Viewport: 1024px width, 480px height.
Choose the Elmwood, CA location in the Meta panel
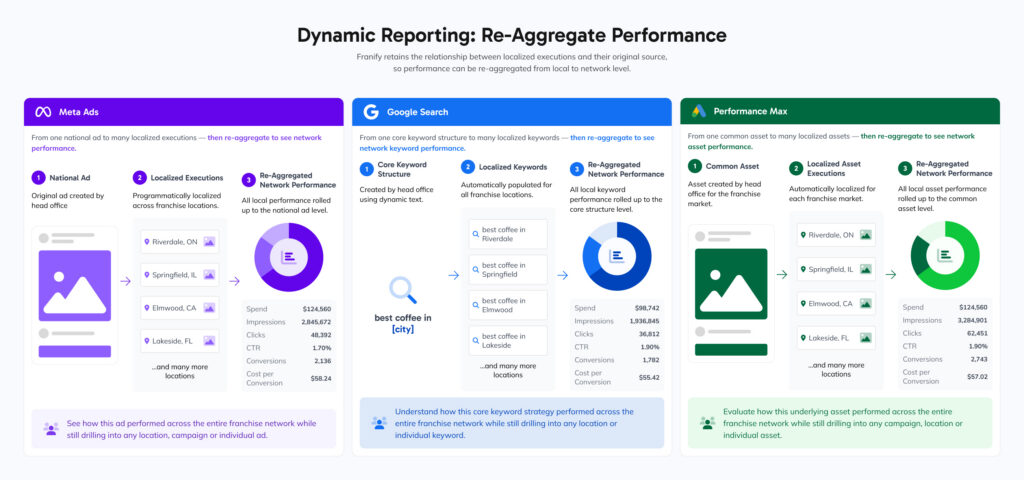[180, 308]
